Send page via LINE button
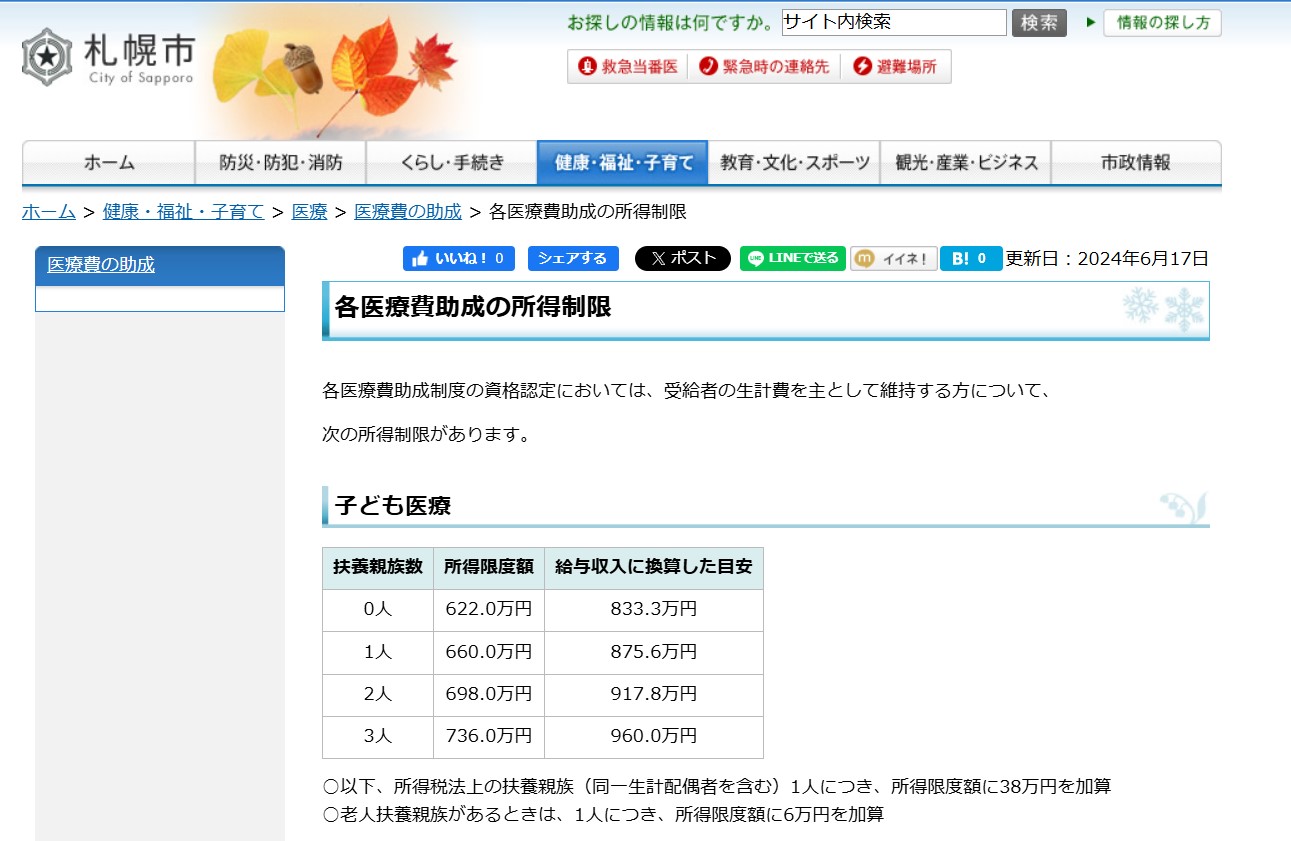 (x=793, y=258)
